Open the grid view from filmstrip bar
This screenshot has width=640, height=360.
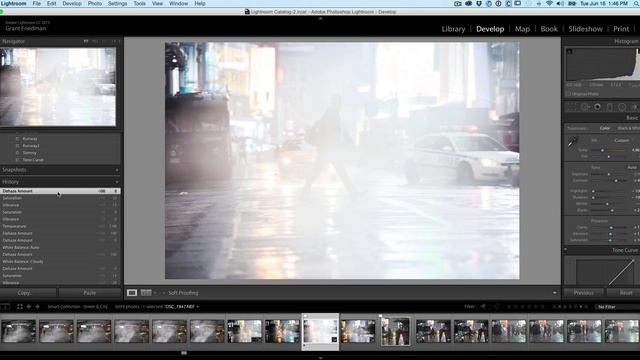[x=20, y=307]
